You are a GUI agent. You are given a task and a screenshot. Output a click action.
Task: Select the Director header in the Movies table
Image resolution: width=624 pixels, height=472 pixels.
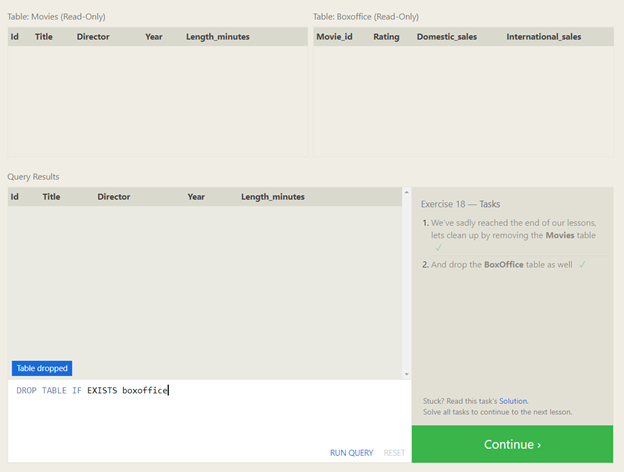[93, 37]
